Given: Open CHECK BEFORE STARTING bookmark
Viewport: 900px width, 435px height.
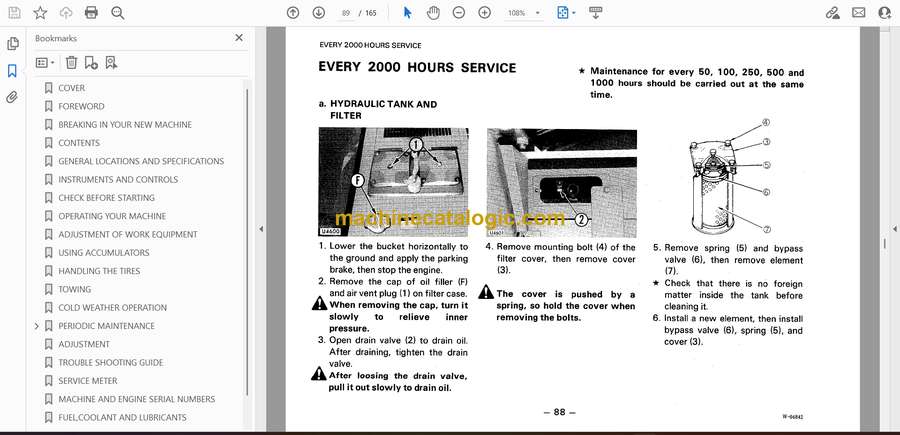Looking at the screenshot, I should [106, 197].
